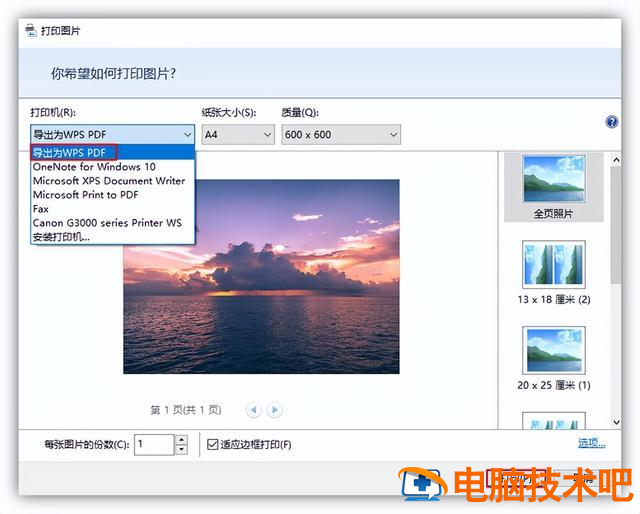Open the 选项... options link

pyautogui.click(x=591, y=443)
